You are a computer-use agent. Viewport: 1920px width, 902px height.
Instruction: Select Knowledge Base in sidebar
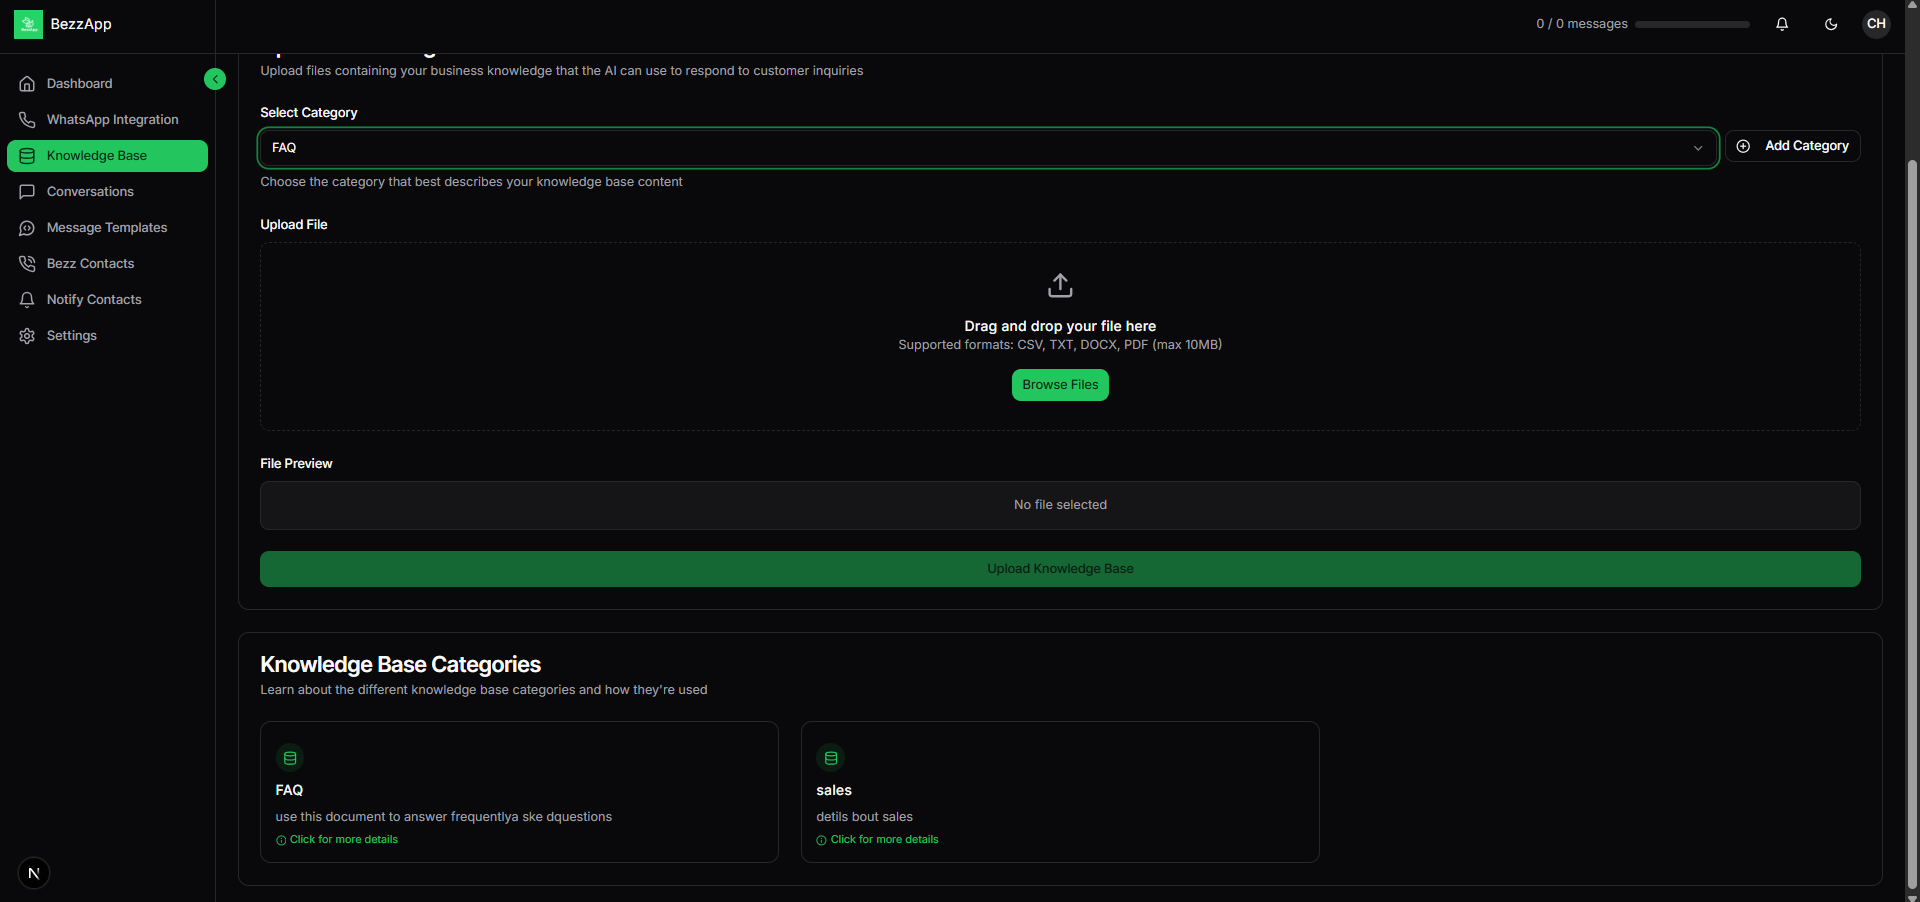pyautogui.click(x=107, y=156)
